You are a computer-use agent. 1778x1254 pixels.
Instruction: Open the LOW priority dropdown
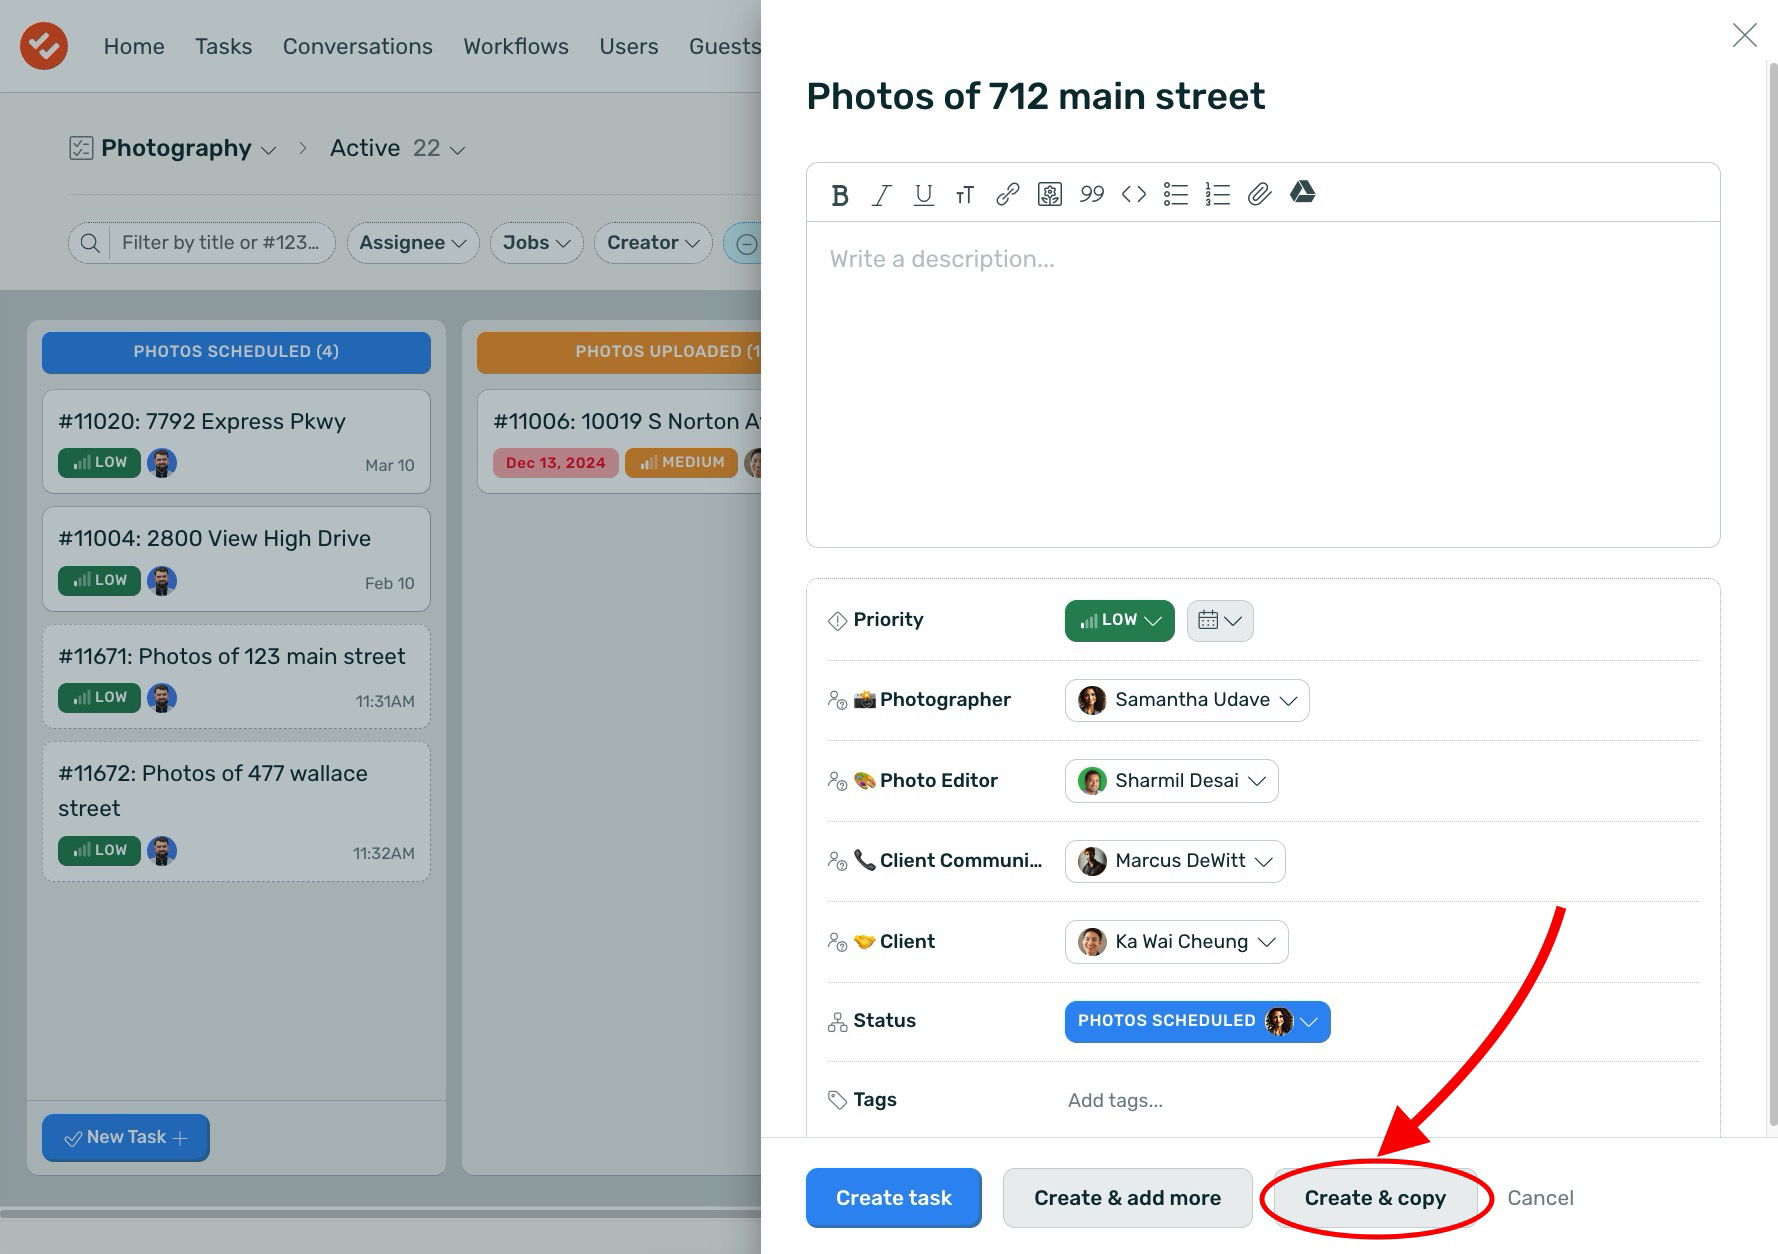pos(1119,621)
